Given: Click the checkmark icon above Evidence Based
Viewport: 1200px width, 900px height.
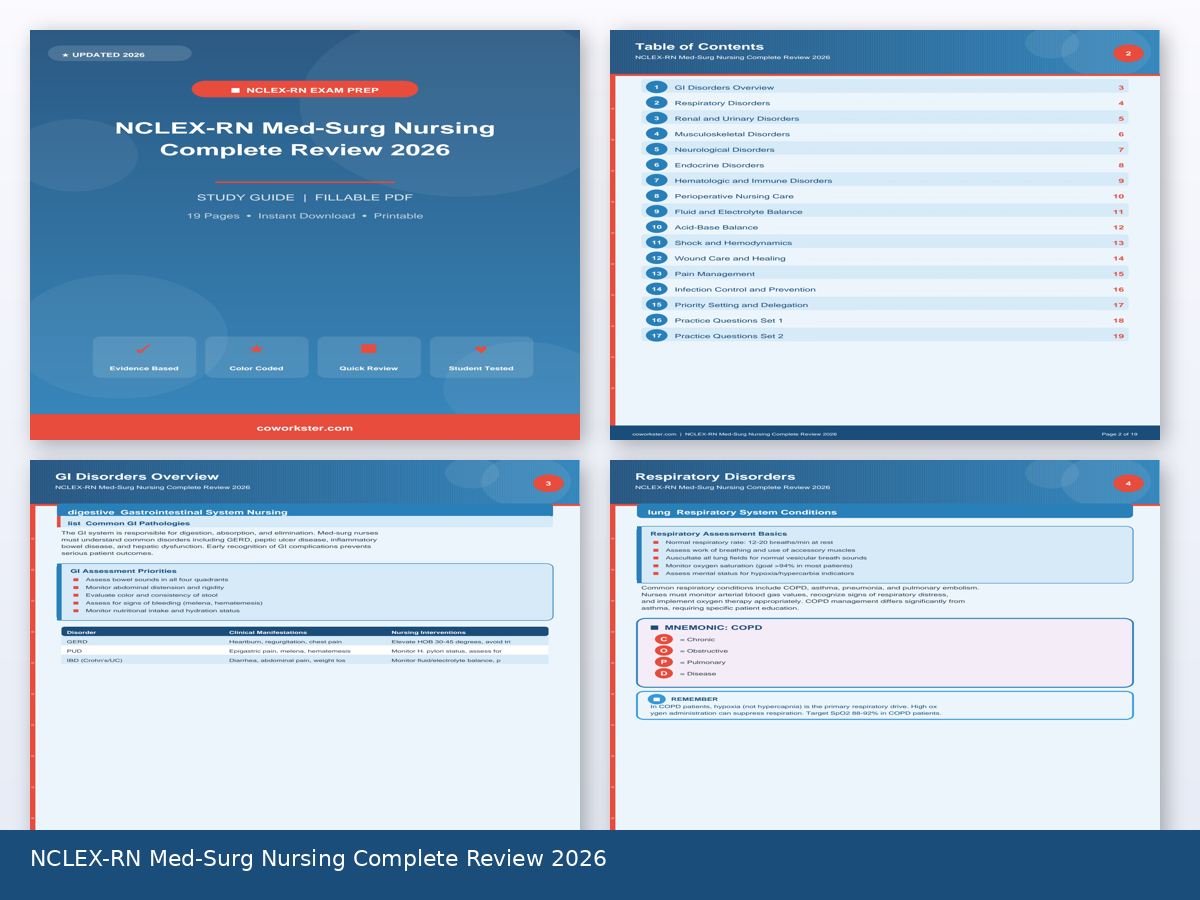Looking at the screenshot, I should [x=143, y=349].
